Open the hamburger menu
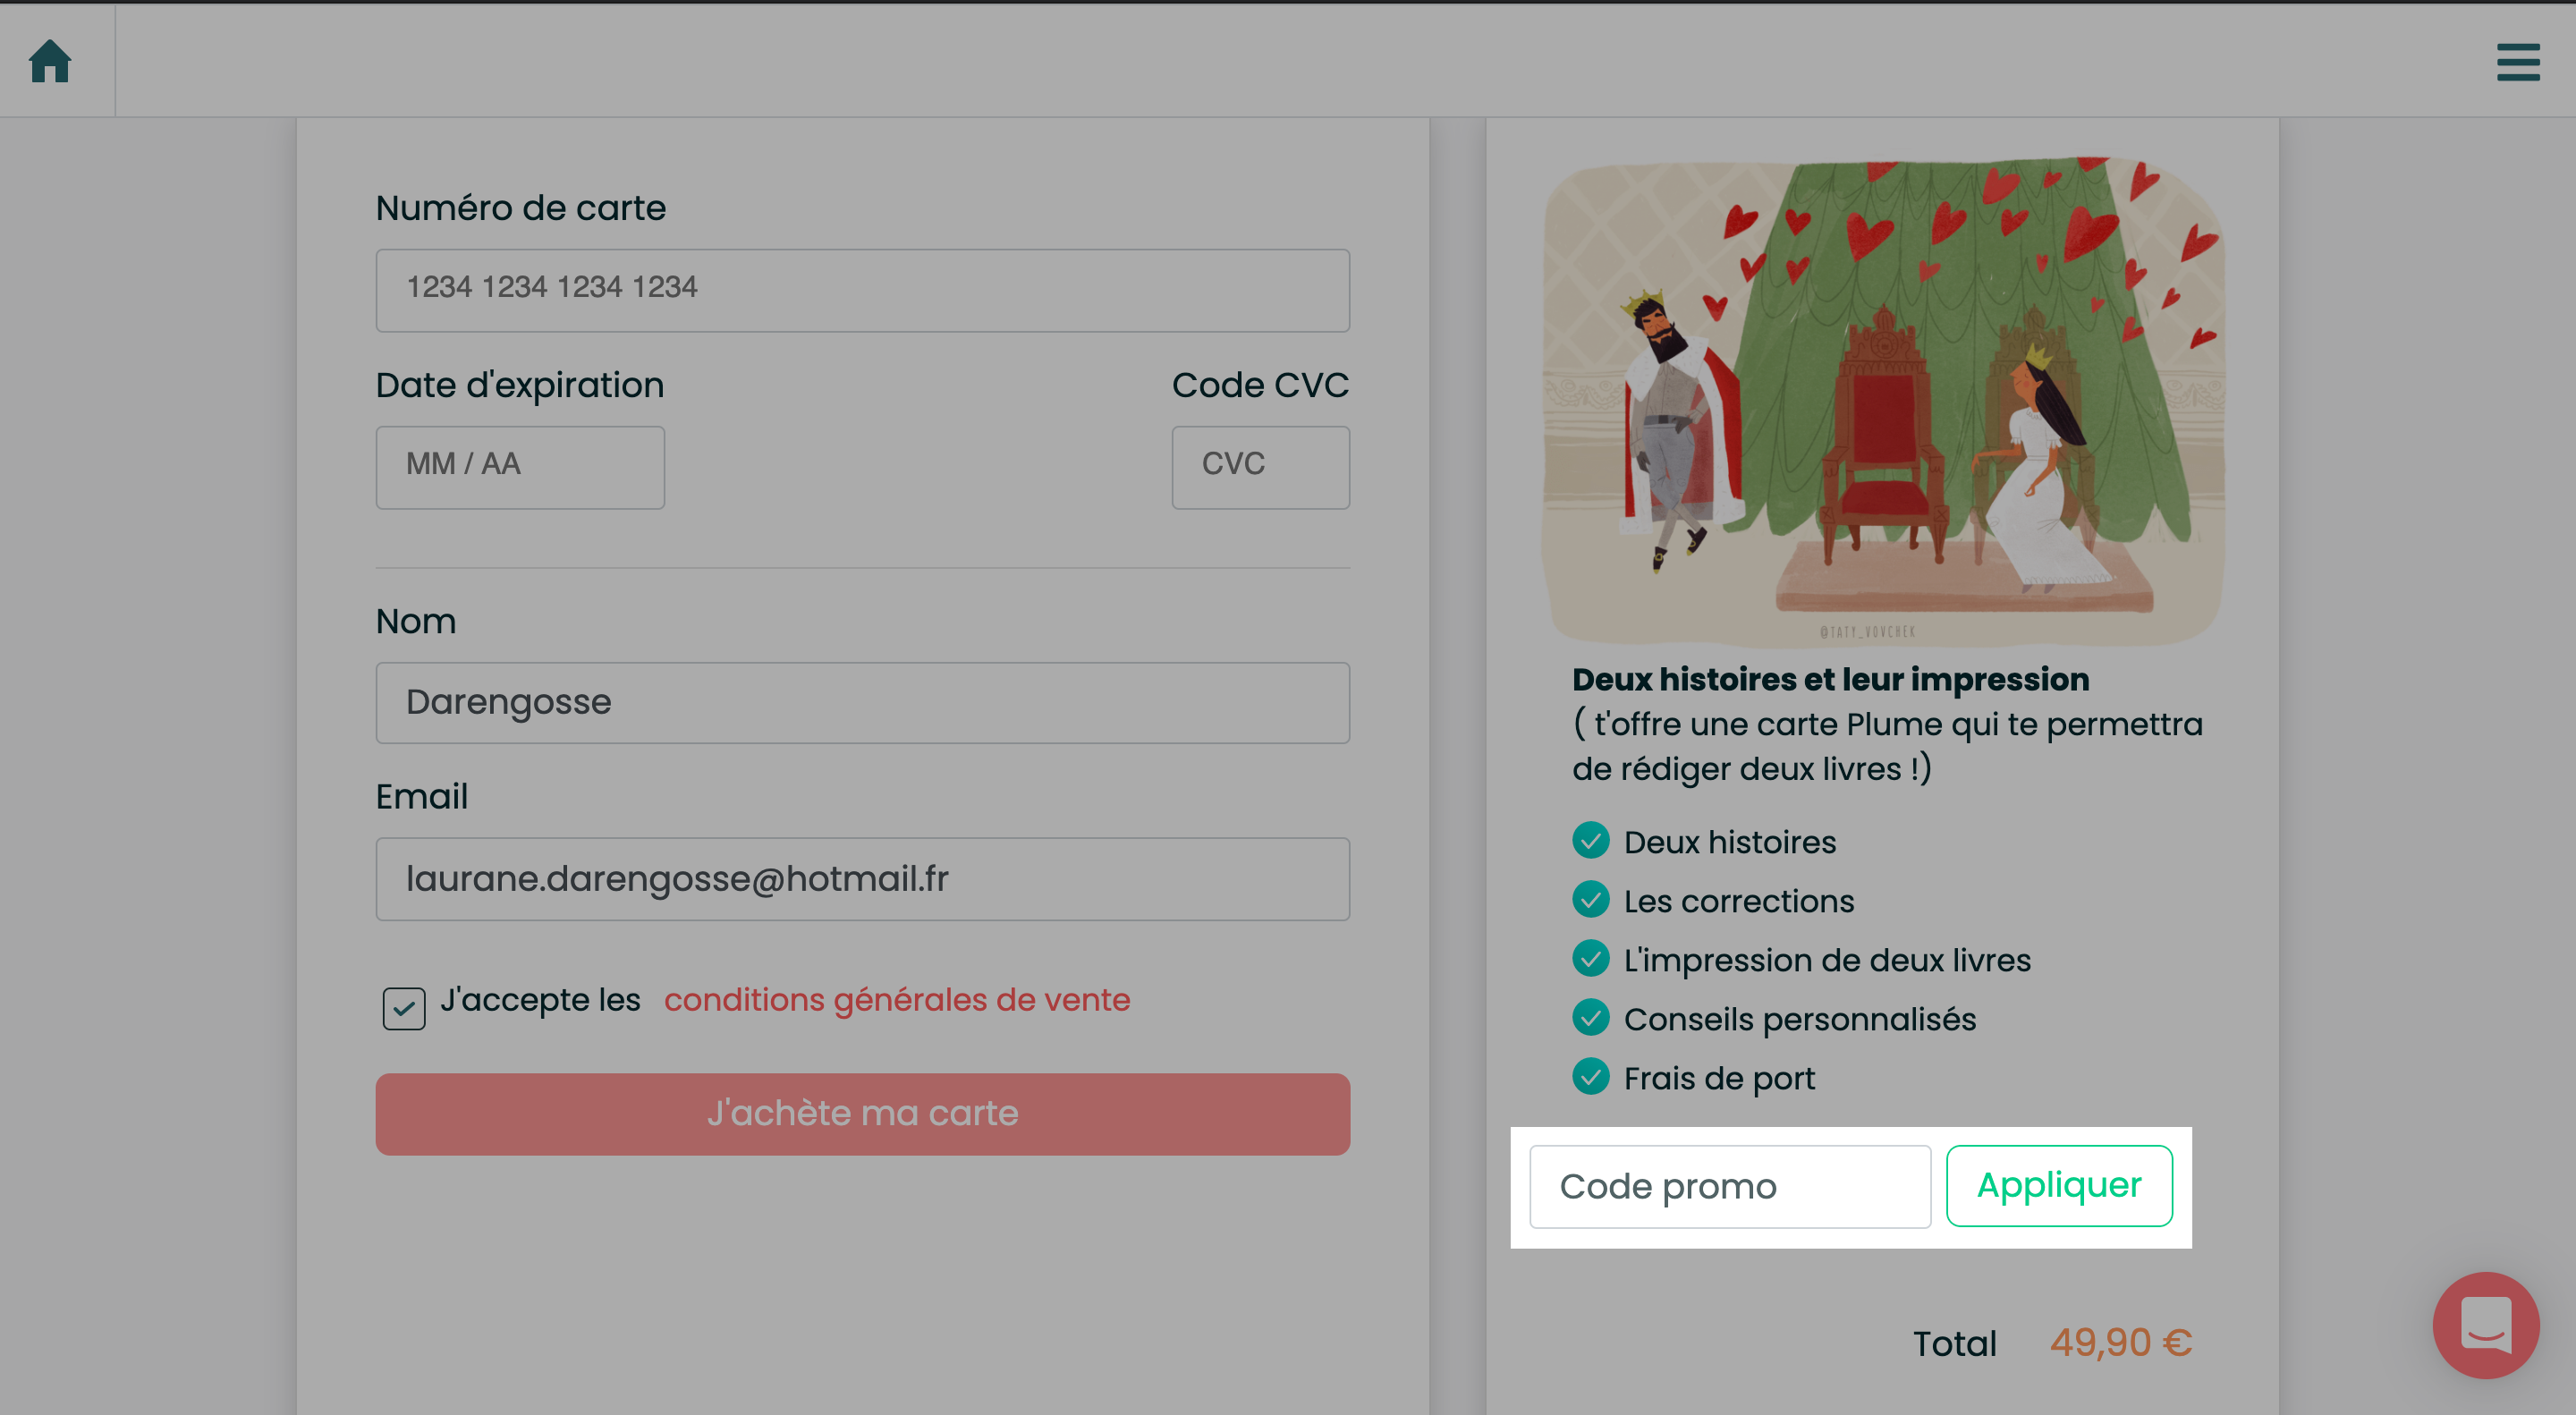The image size is (2576, 1415). pyautogui.click(x=2517, y=62)
